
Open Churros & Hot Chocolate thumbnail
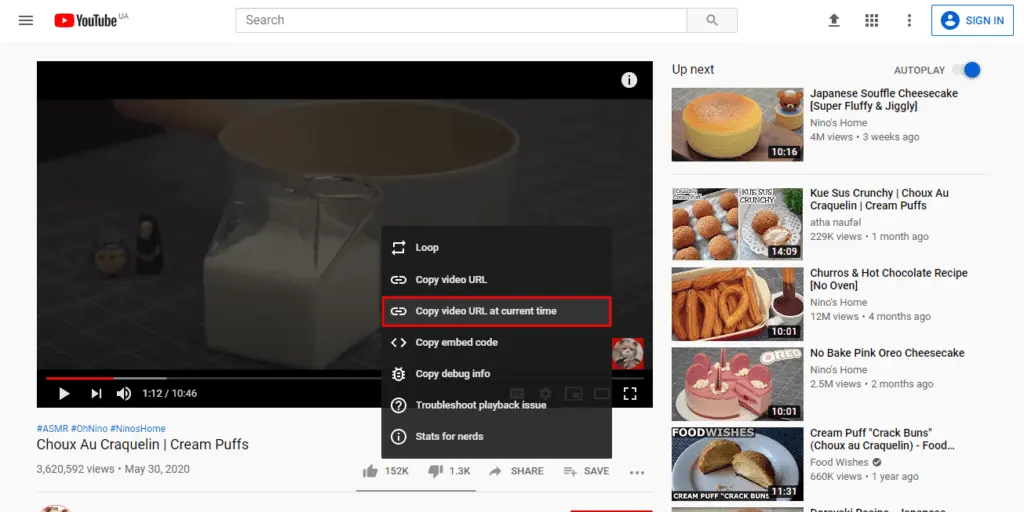click(x=737, y=304)
